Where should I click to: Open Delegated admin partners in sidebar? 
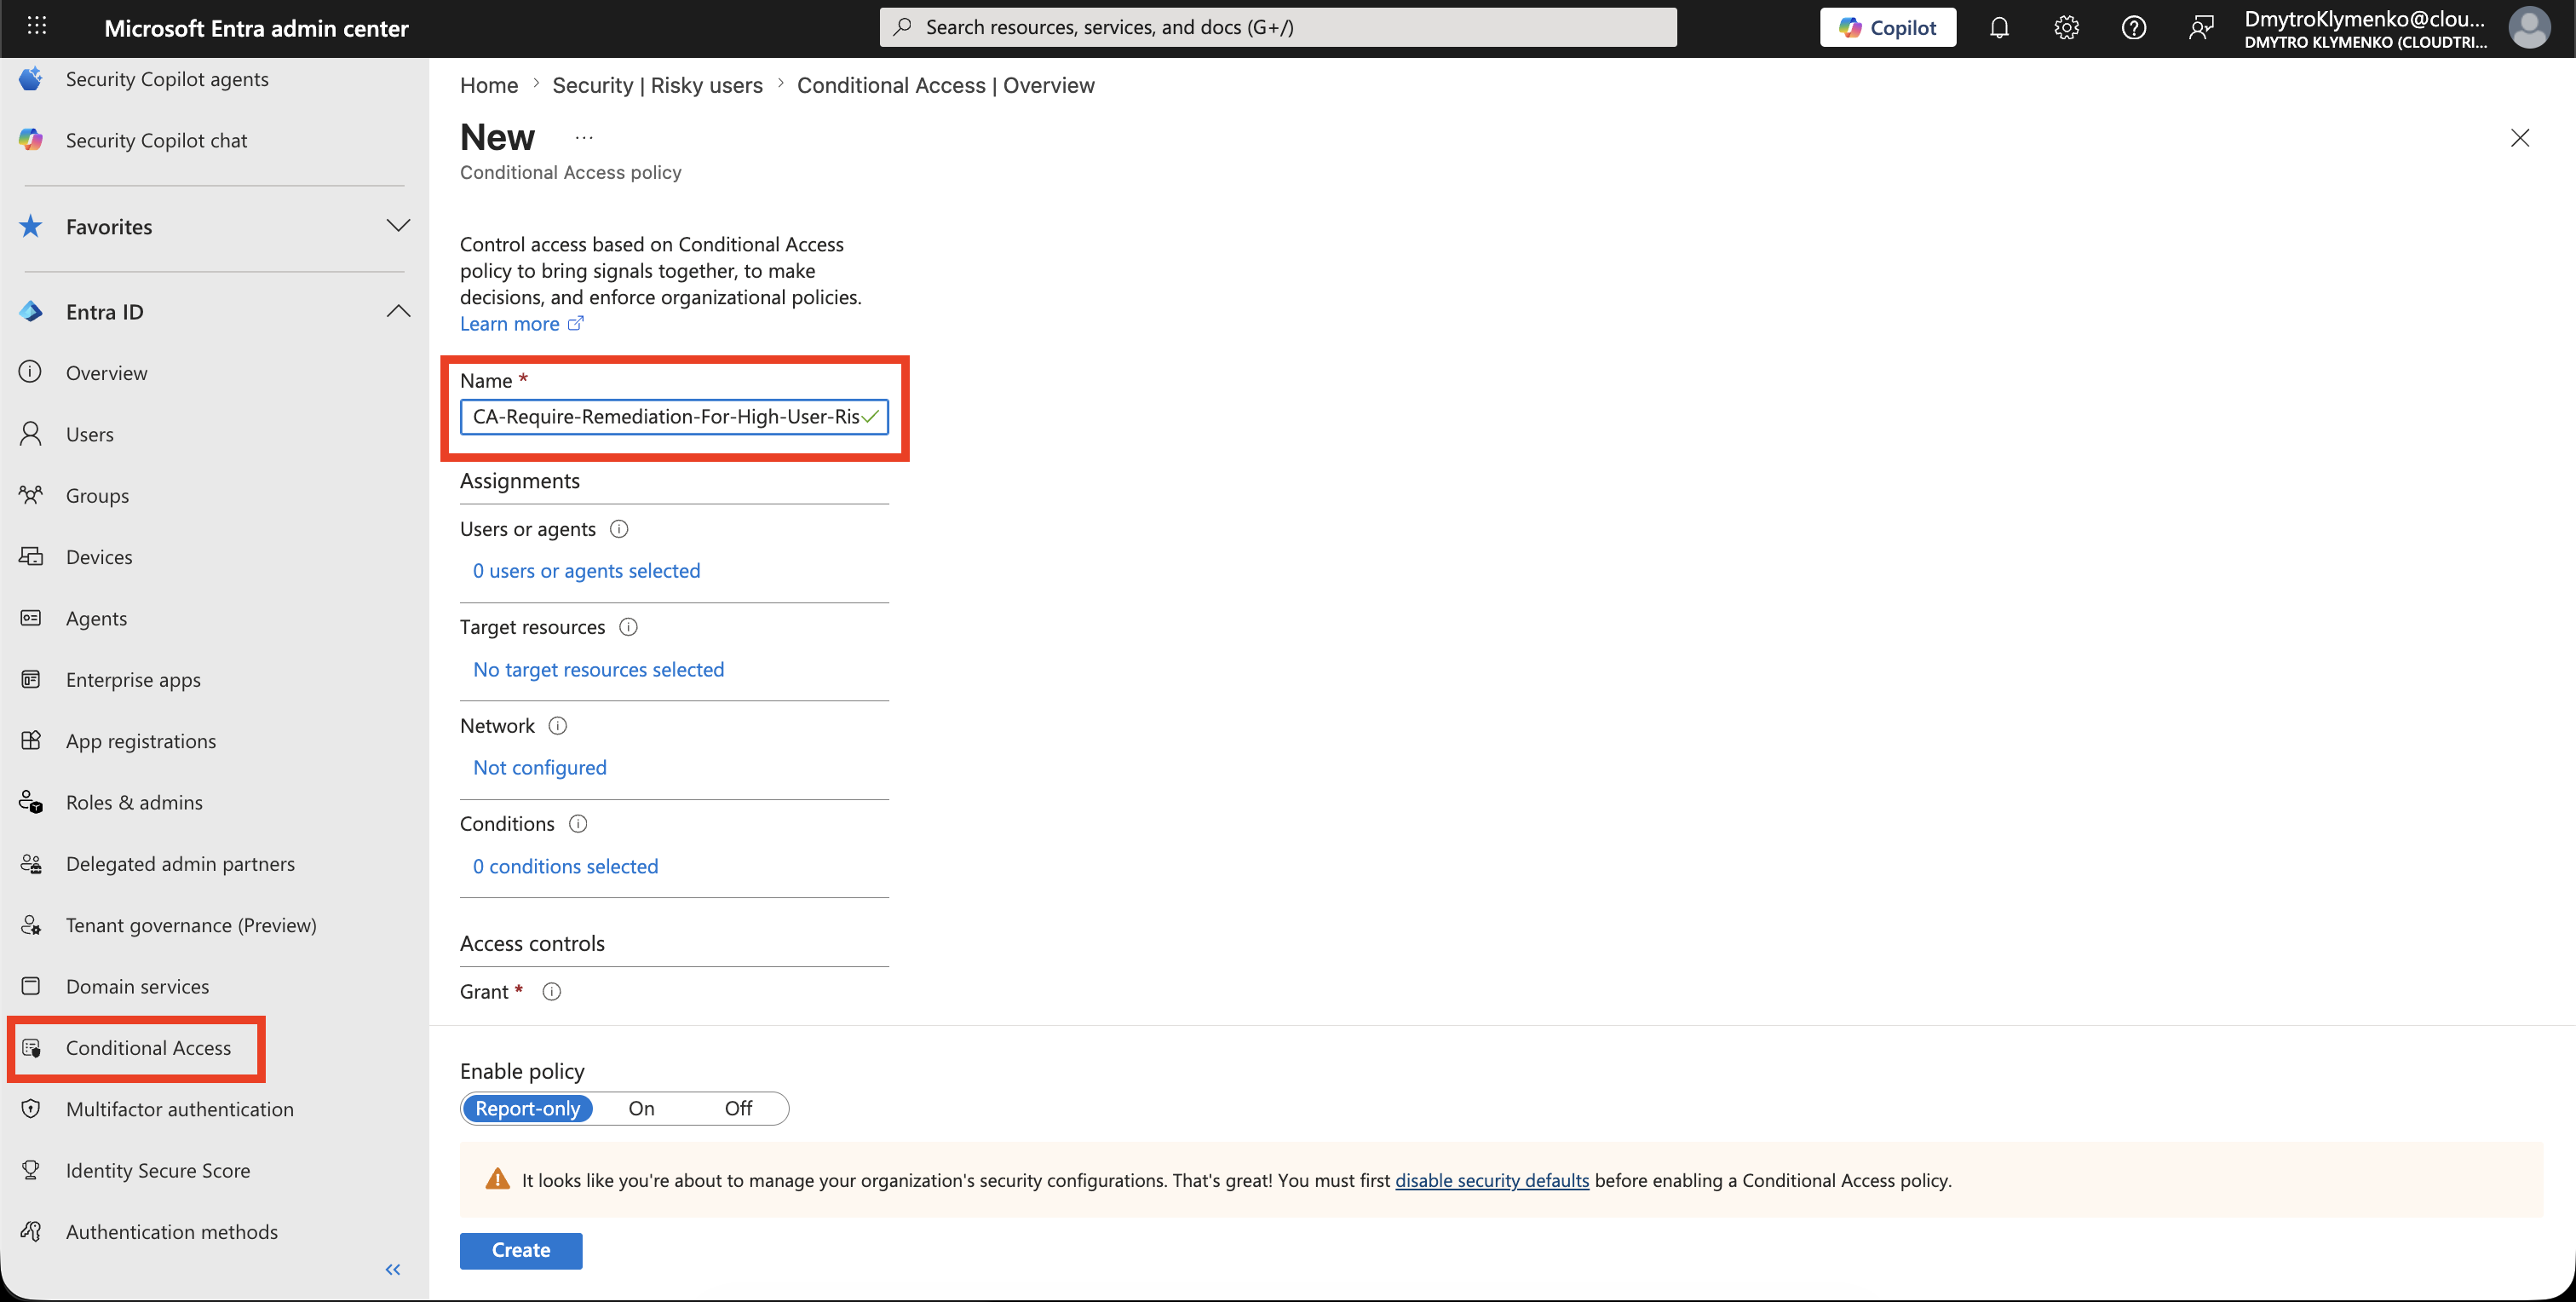pos(181,864)
